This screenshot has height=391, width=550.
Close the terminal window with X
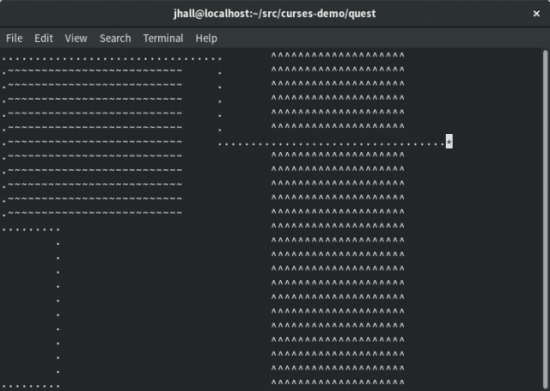536,13
